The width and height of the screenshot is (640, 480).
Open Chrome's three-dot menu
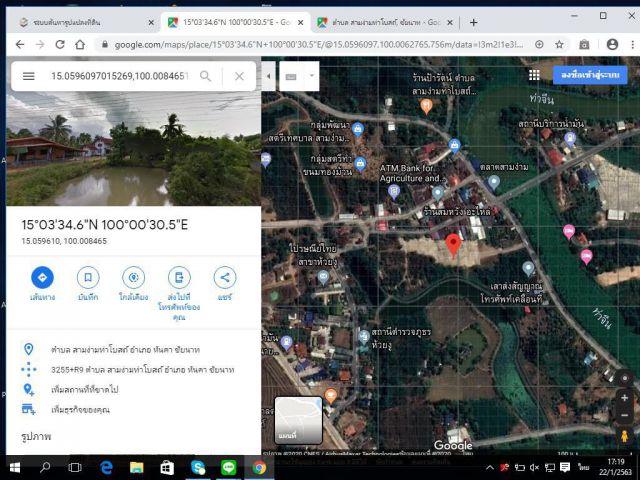pyautogui.click(x=633, y=44)
